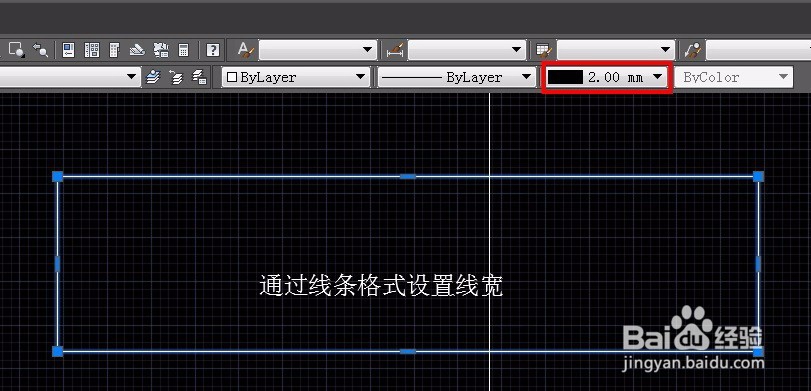811x391 pixels.
Task: Select the rectangle's top-right corner grip
Action: [758, 176]
